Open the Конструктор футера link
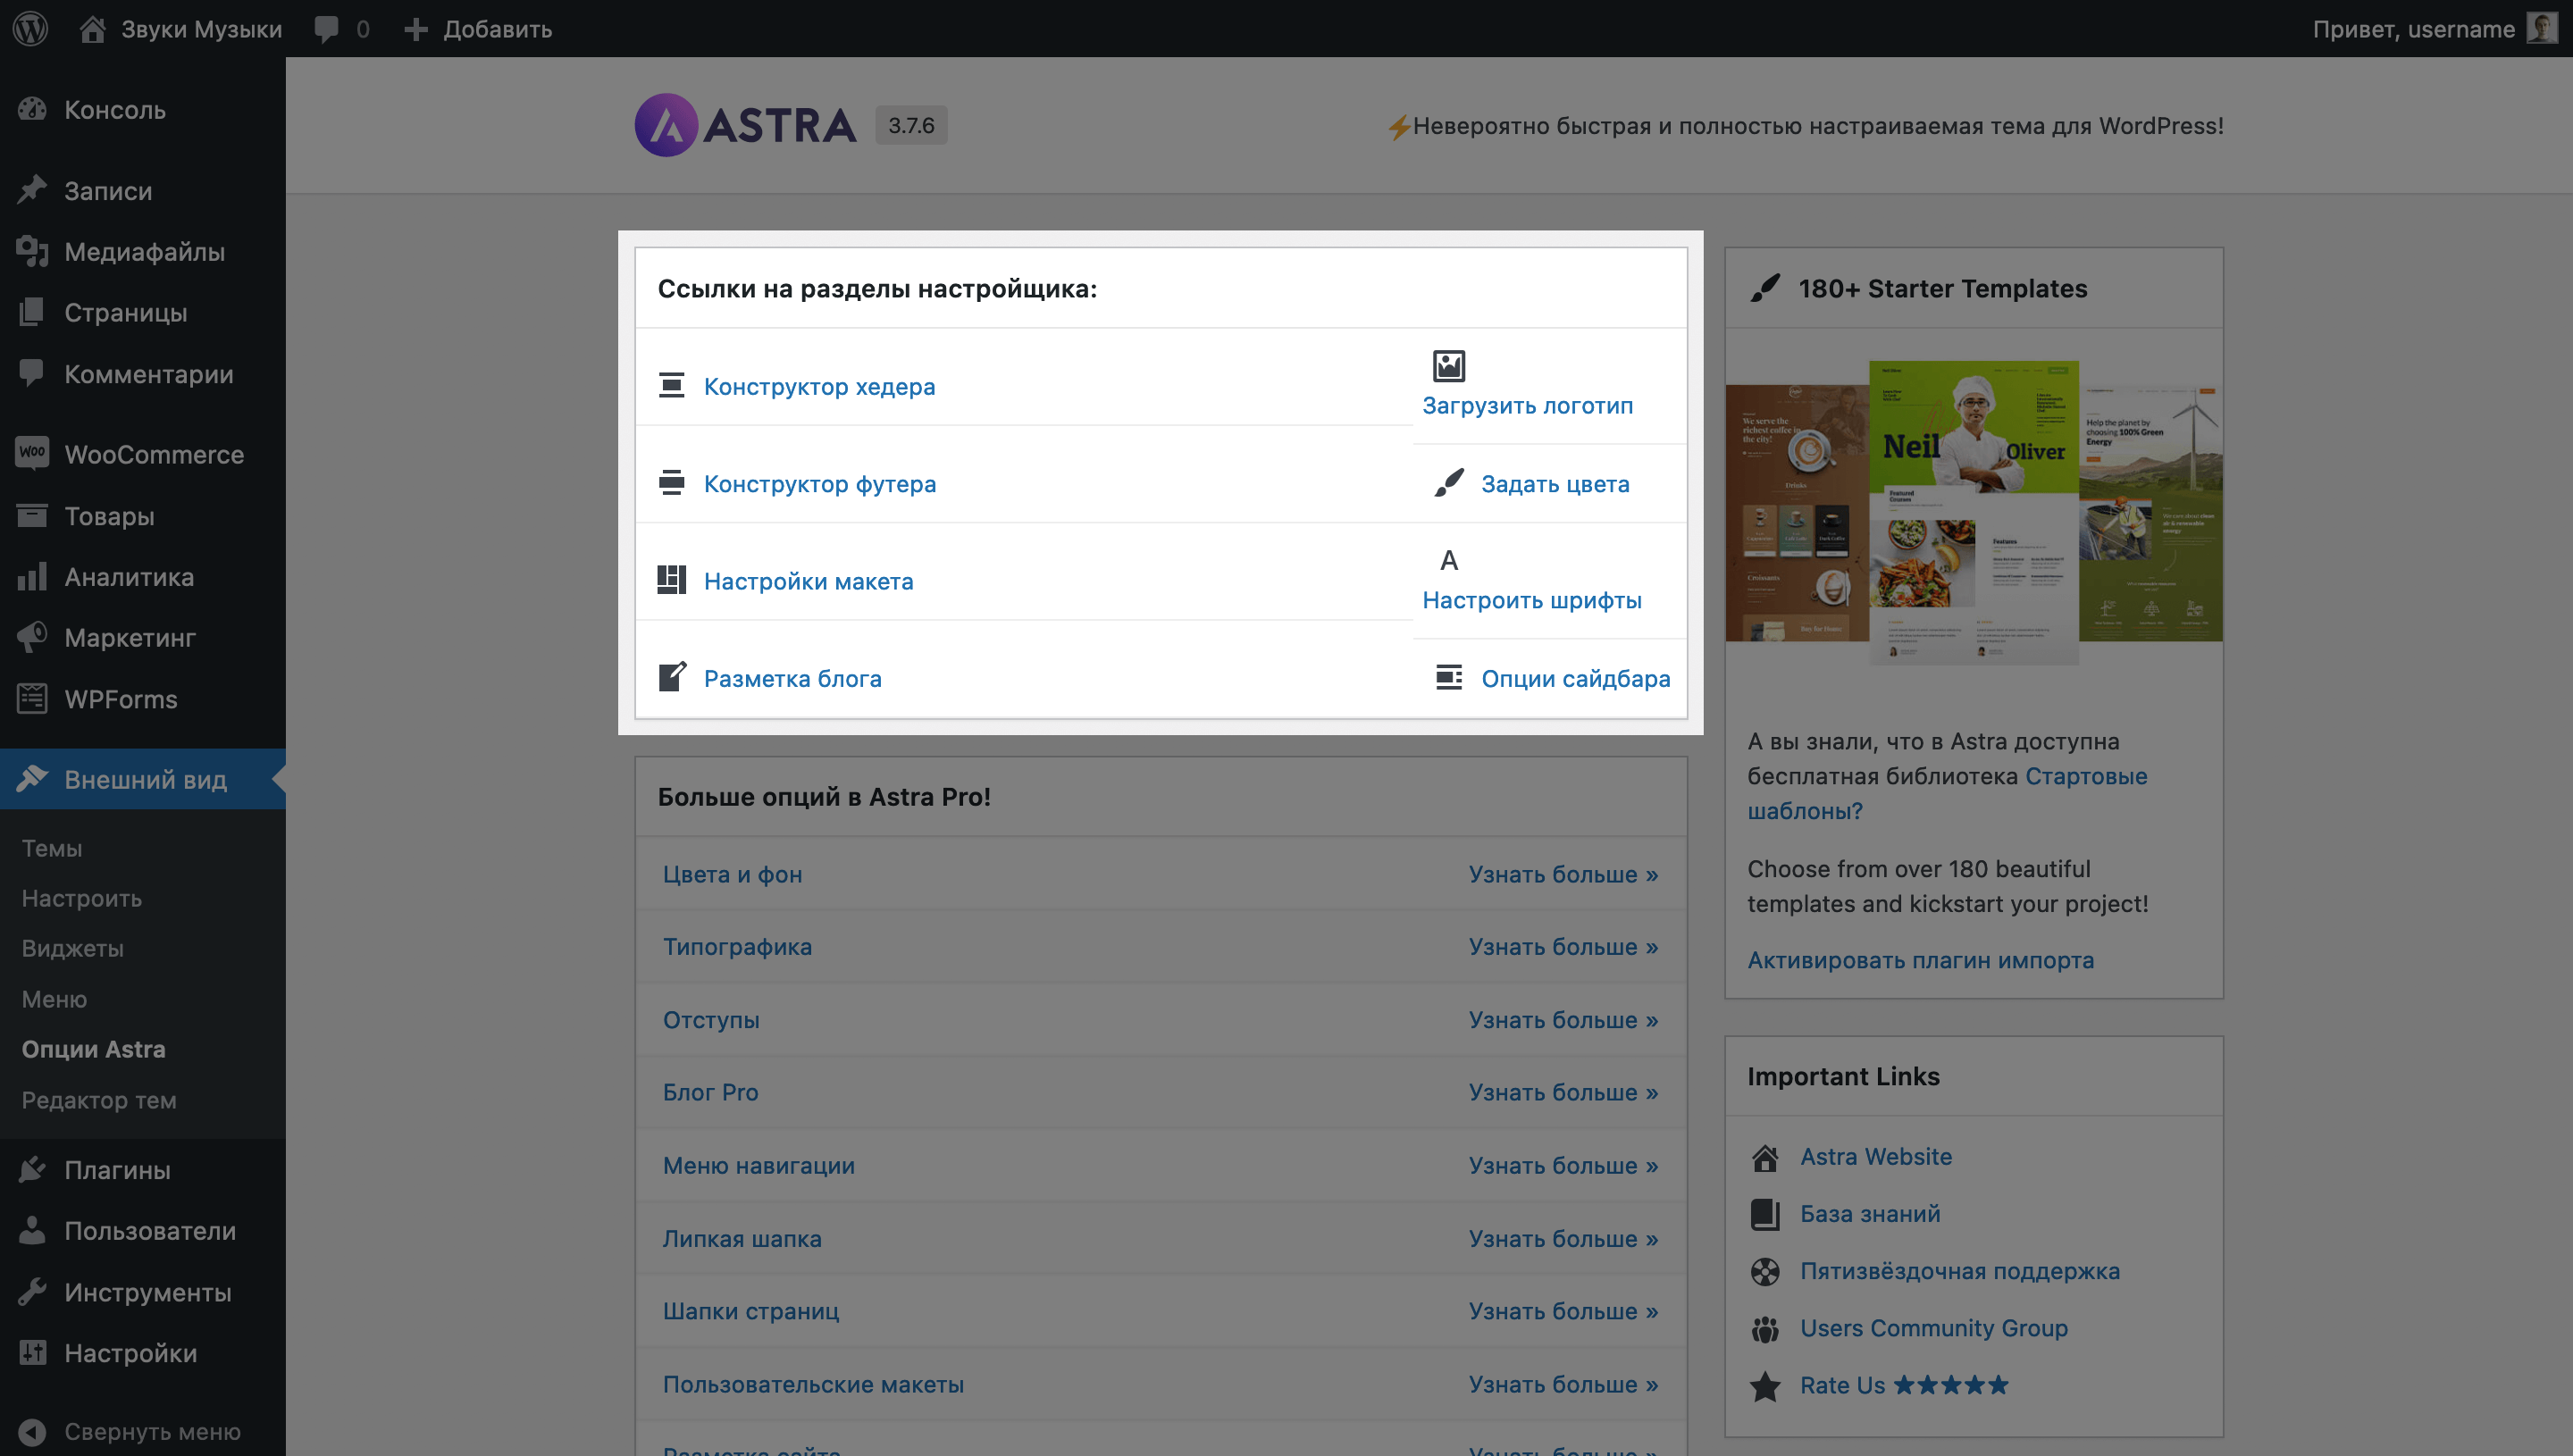Viewport: 2573px width, 1456px height. (820, 483)
